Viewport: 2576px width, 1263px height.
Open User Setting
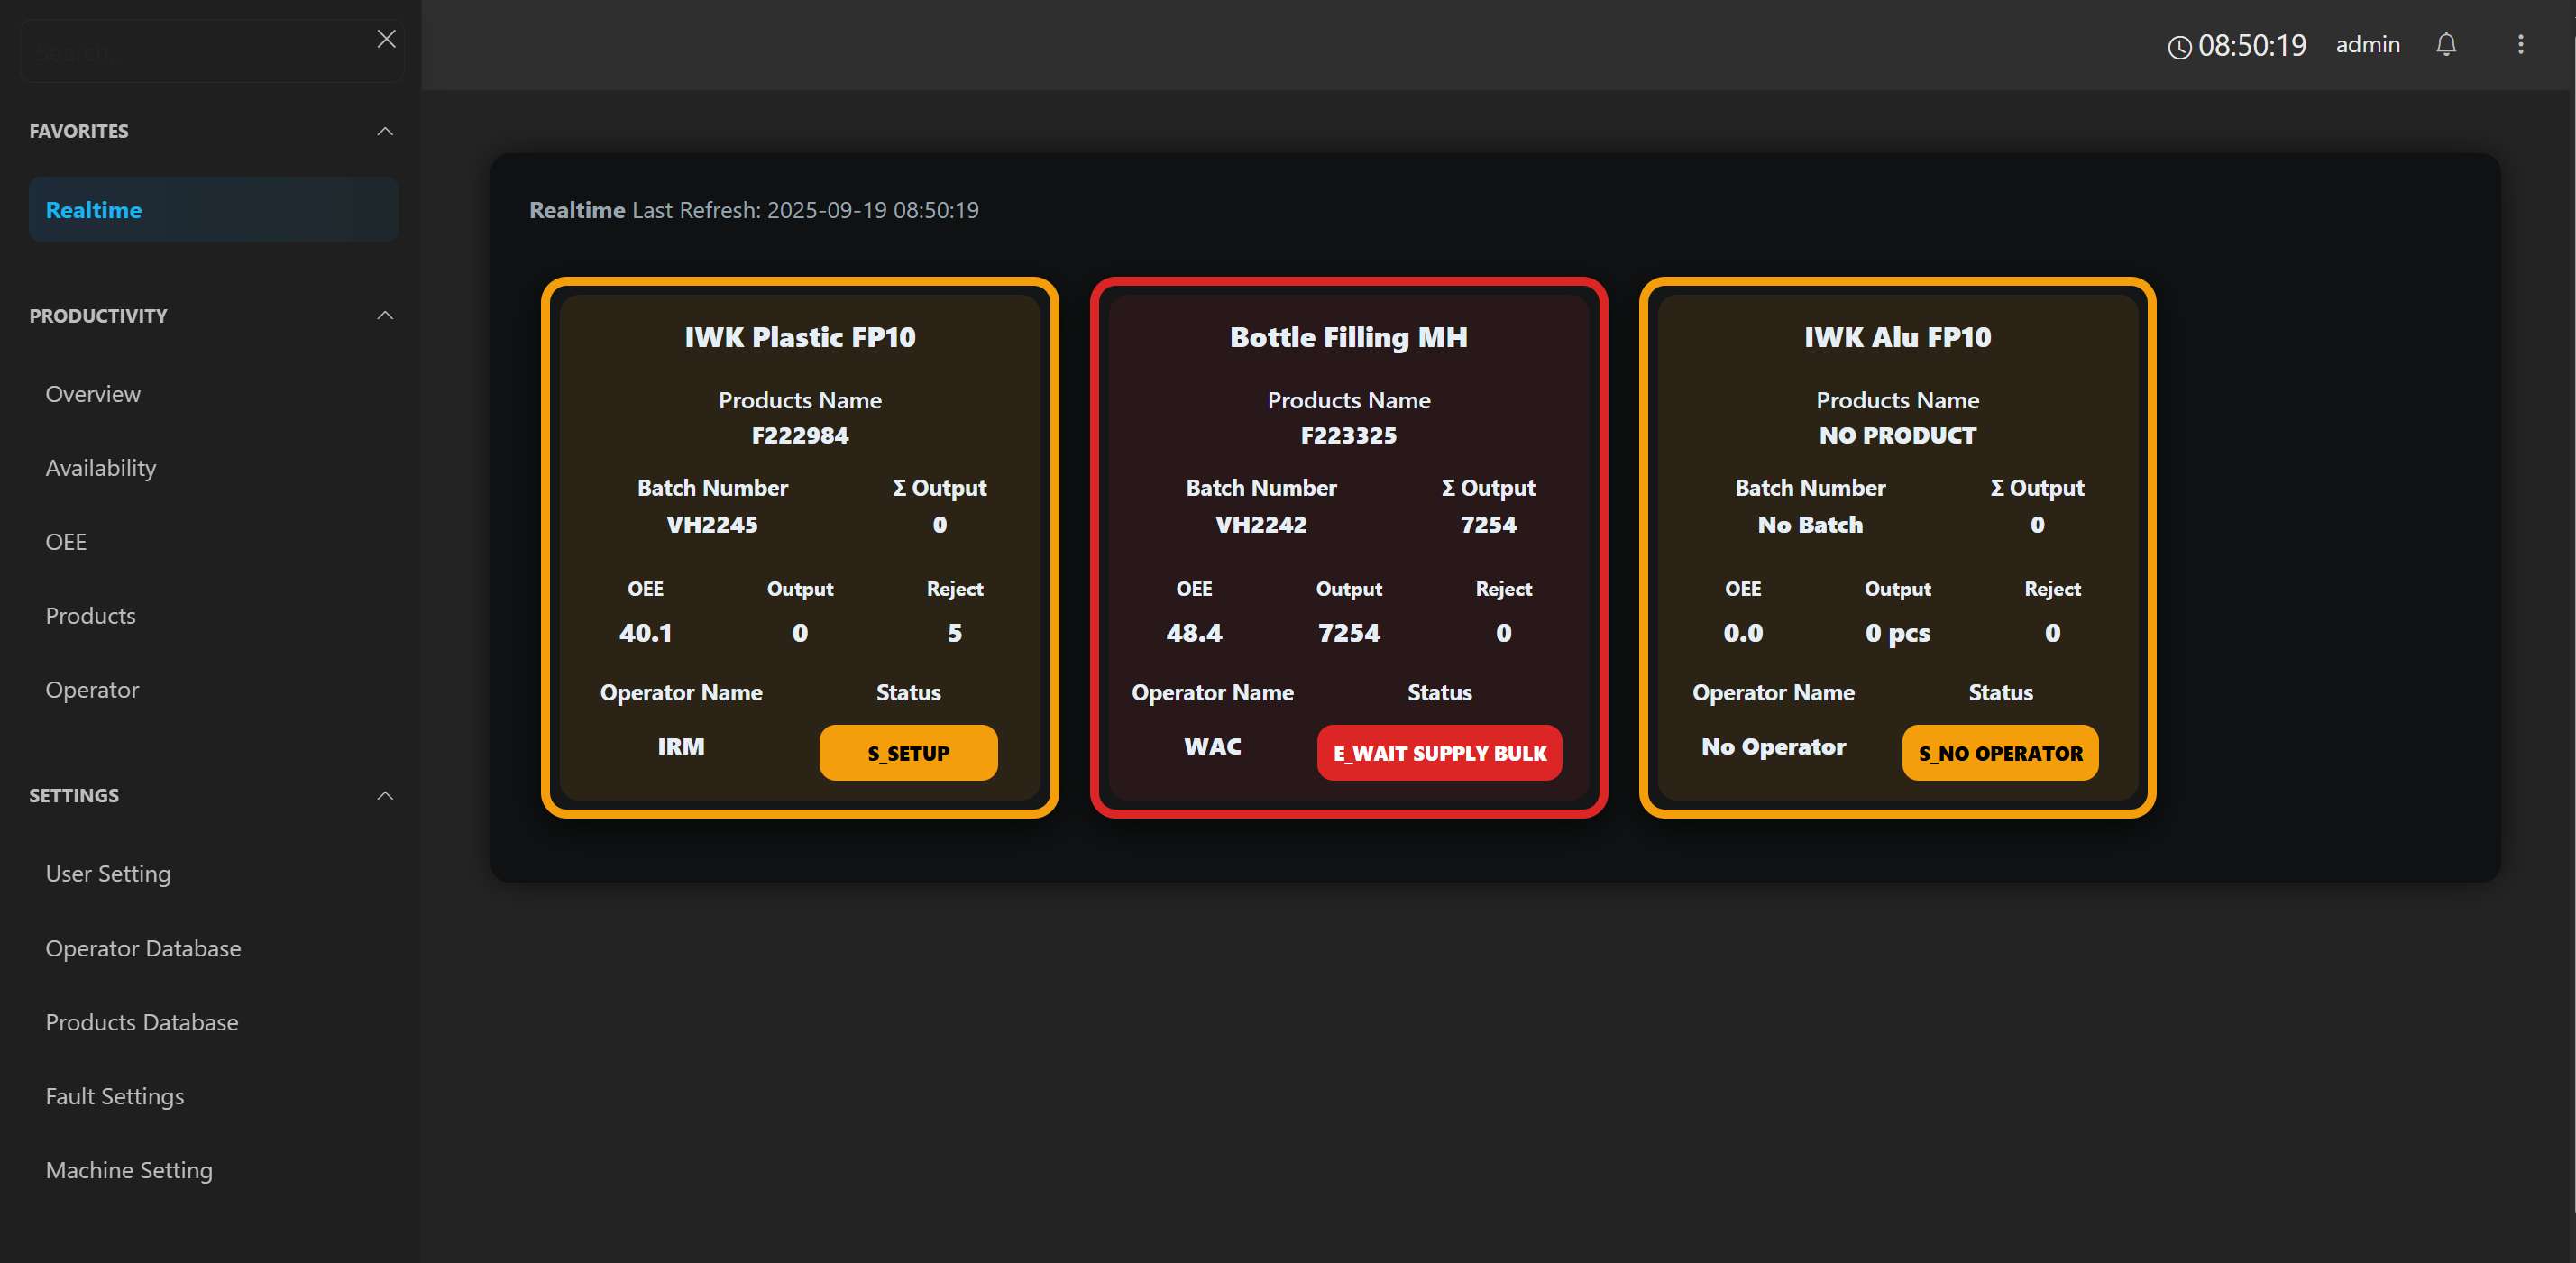pos(108,873)
